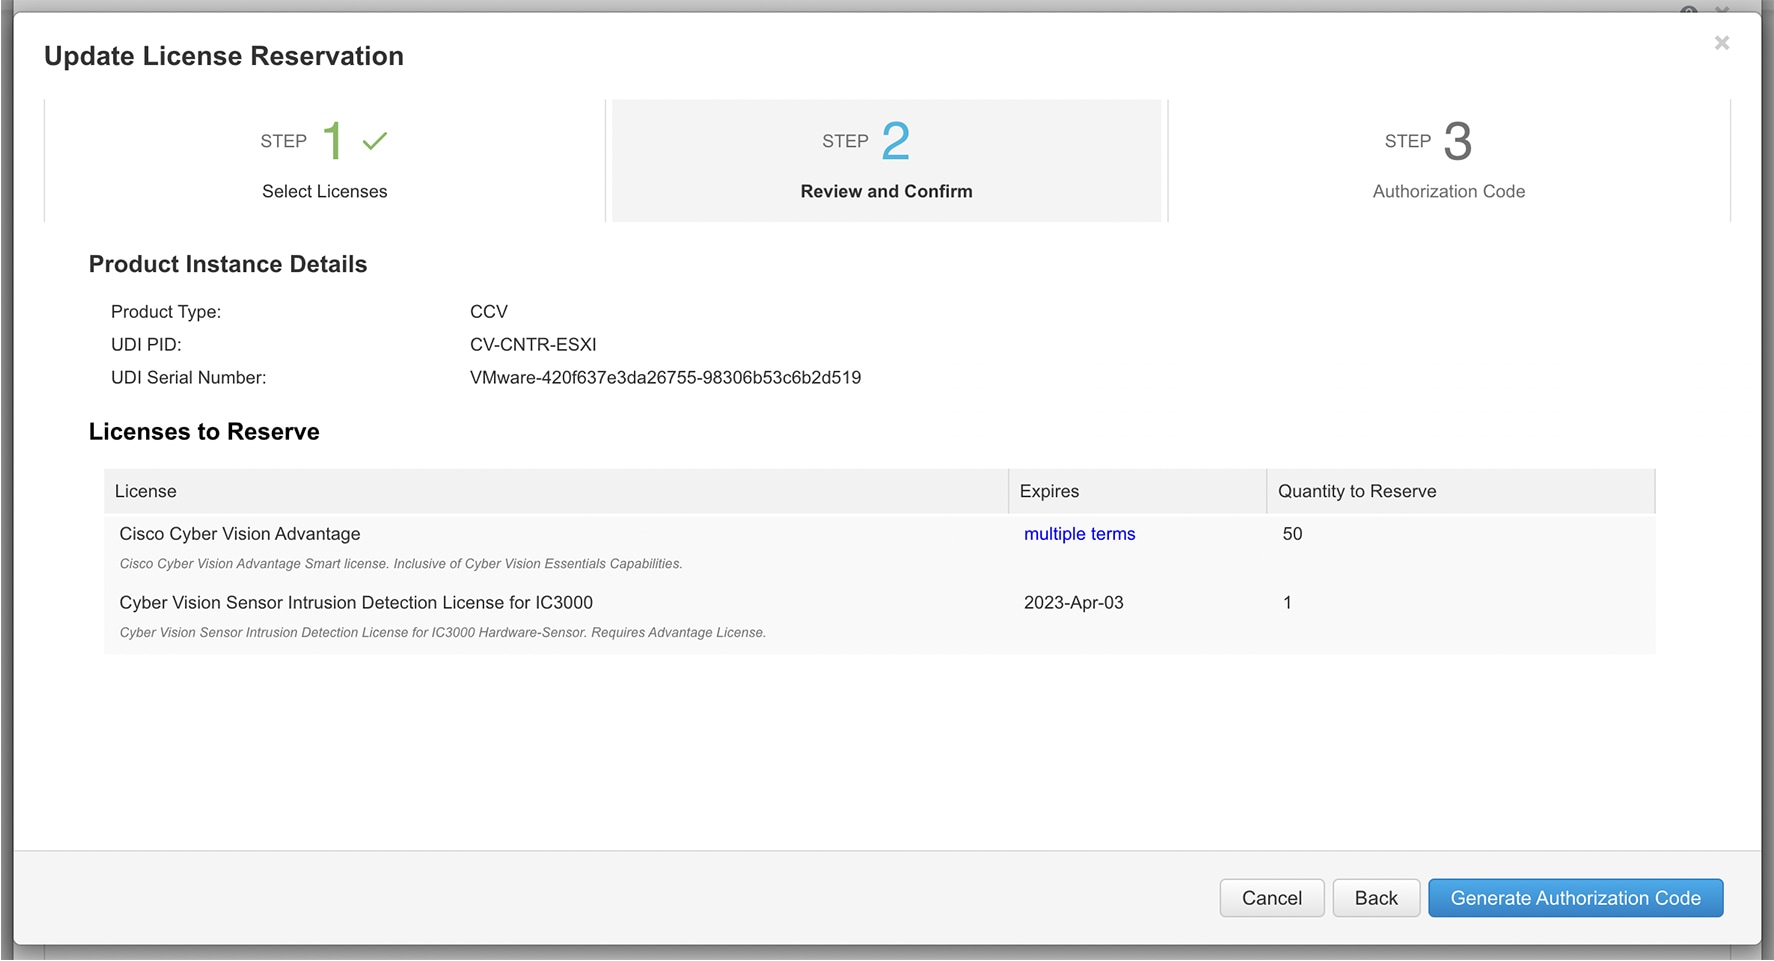Screen dimensions: 1774x961
Task: Open Step 3 Authorization Code tab
Action: (x=1449, y=160)
